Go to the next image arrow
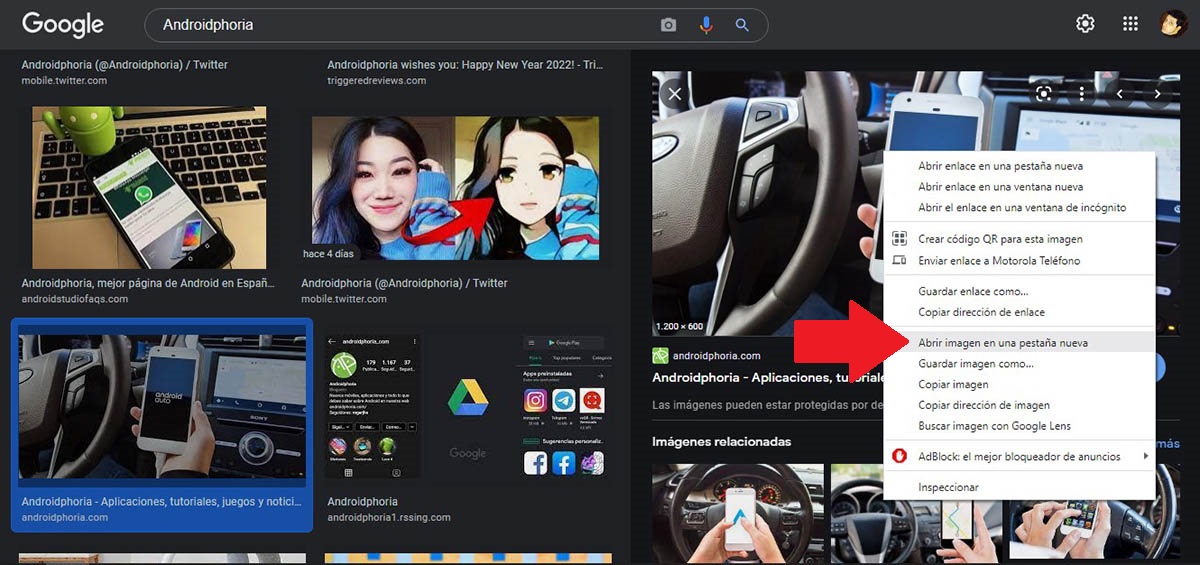 pos(1158,93)
